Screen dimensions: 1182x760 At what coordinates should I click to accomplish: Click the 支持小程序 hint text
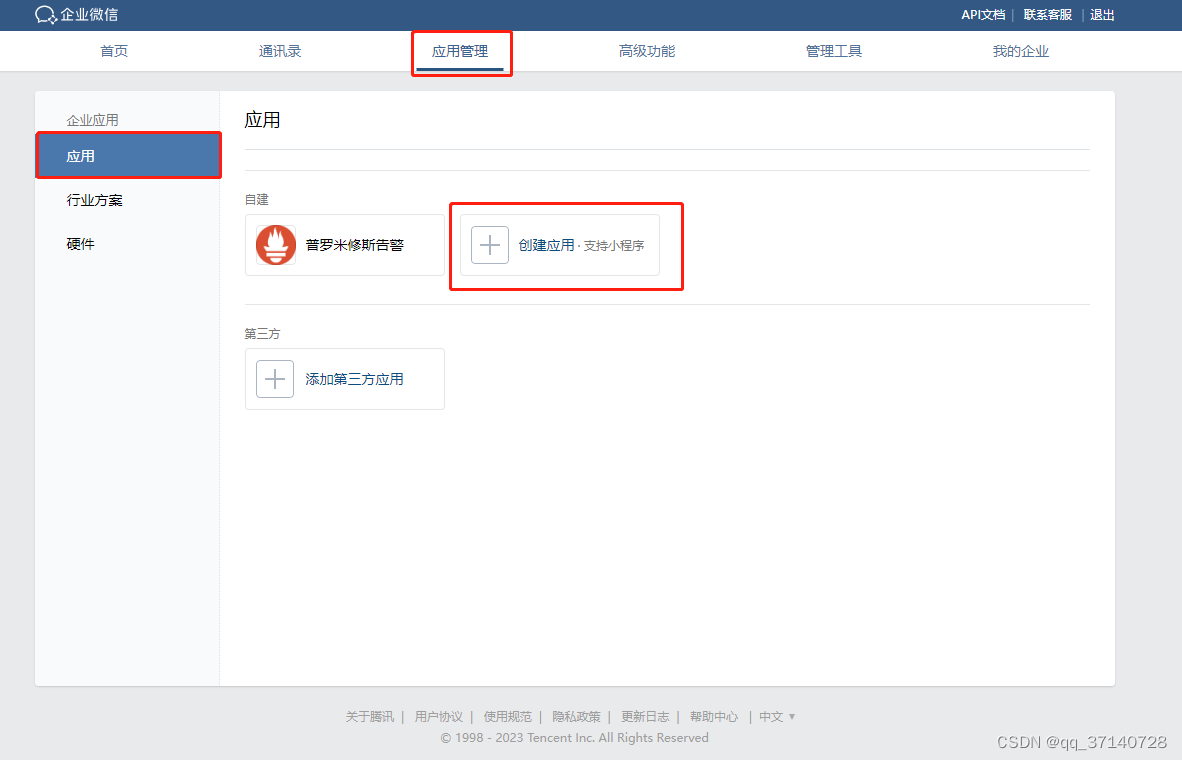click(x=614, y=246)
